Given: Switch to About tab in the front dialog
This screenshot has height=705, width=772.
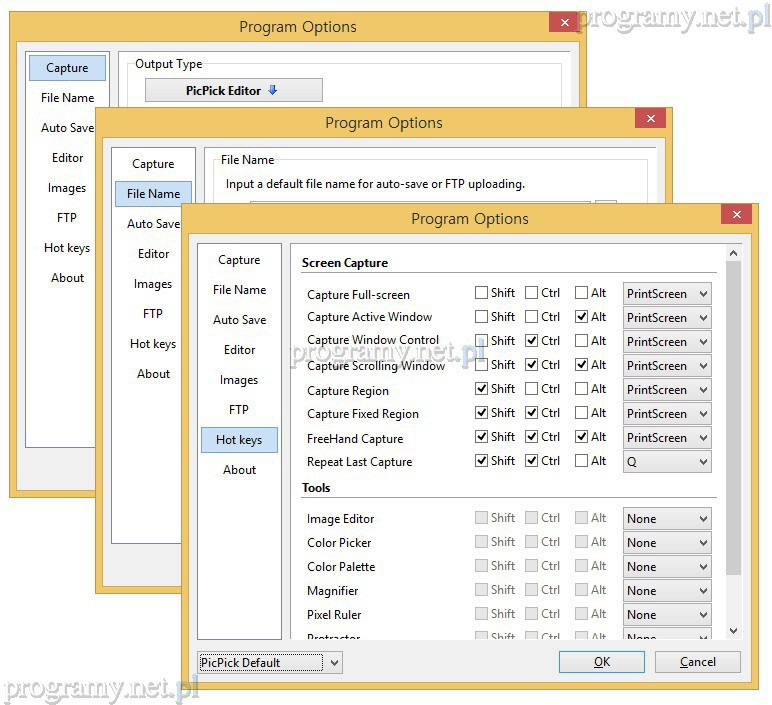Looking at the screenshot, I should pyautogui.click(x=239, y=470).
